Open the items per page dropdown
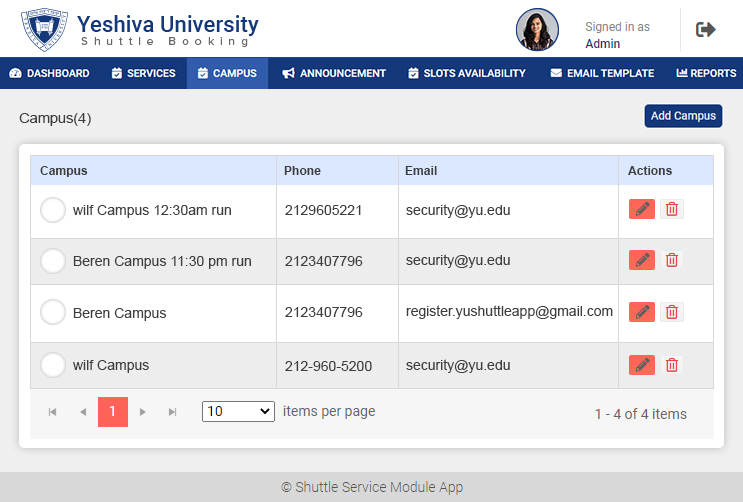 [238, 411]
